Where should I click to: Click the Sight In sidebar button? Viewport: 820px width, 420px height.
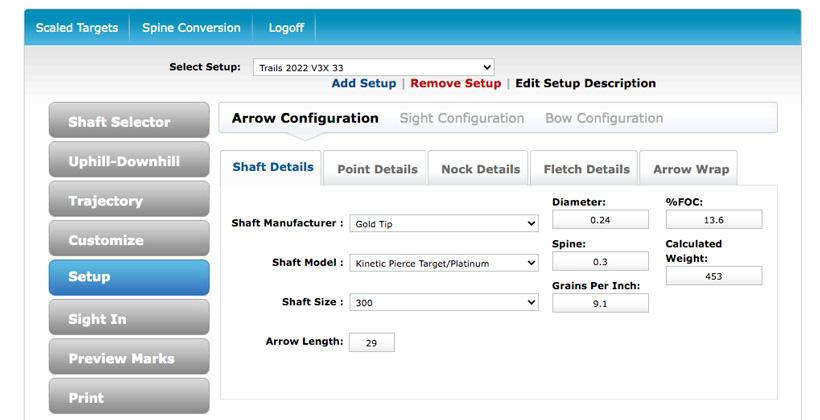(x=129, y=319)
